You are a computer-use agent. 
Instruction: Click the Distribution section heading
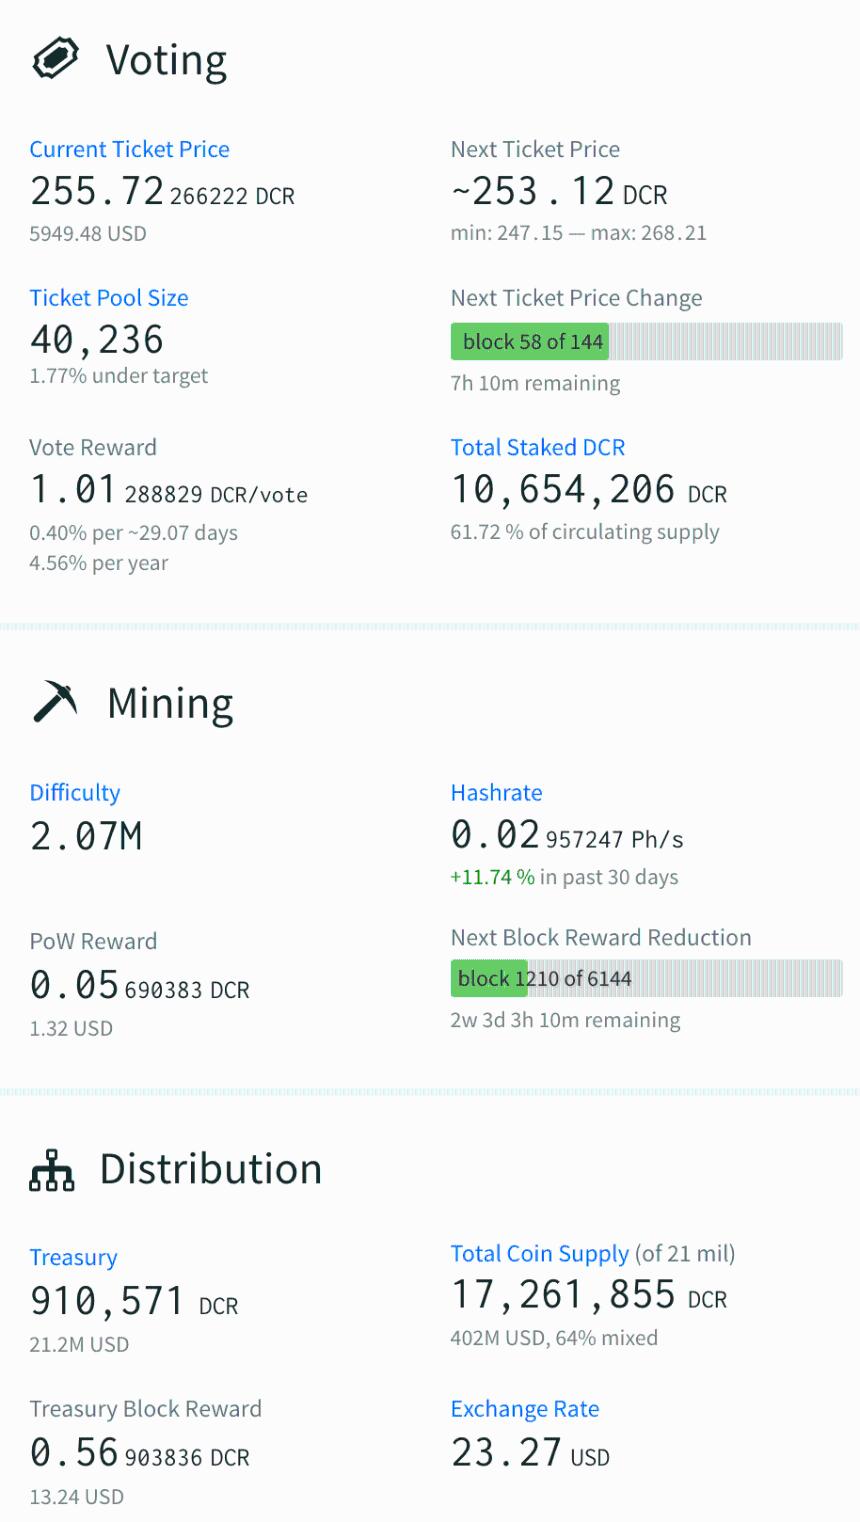point(210,1167)
